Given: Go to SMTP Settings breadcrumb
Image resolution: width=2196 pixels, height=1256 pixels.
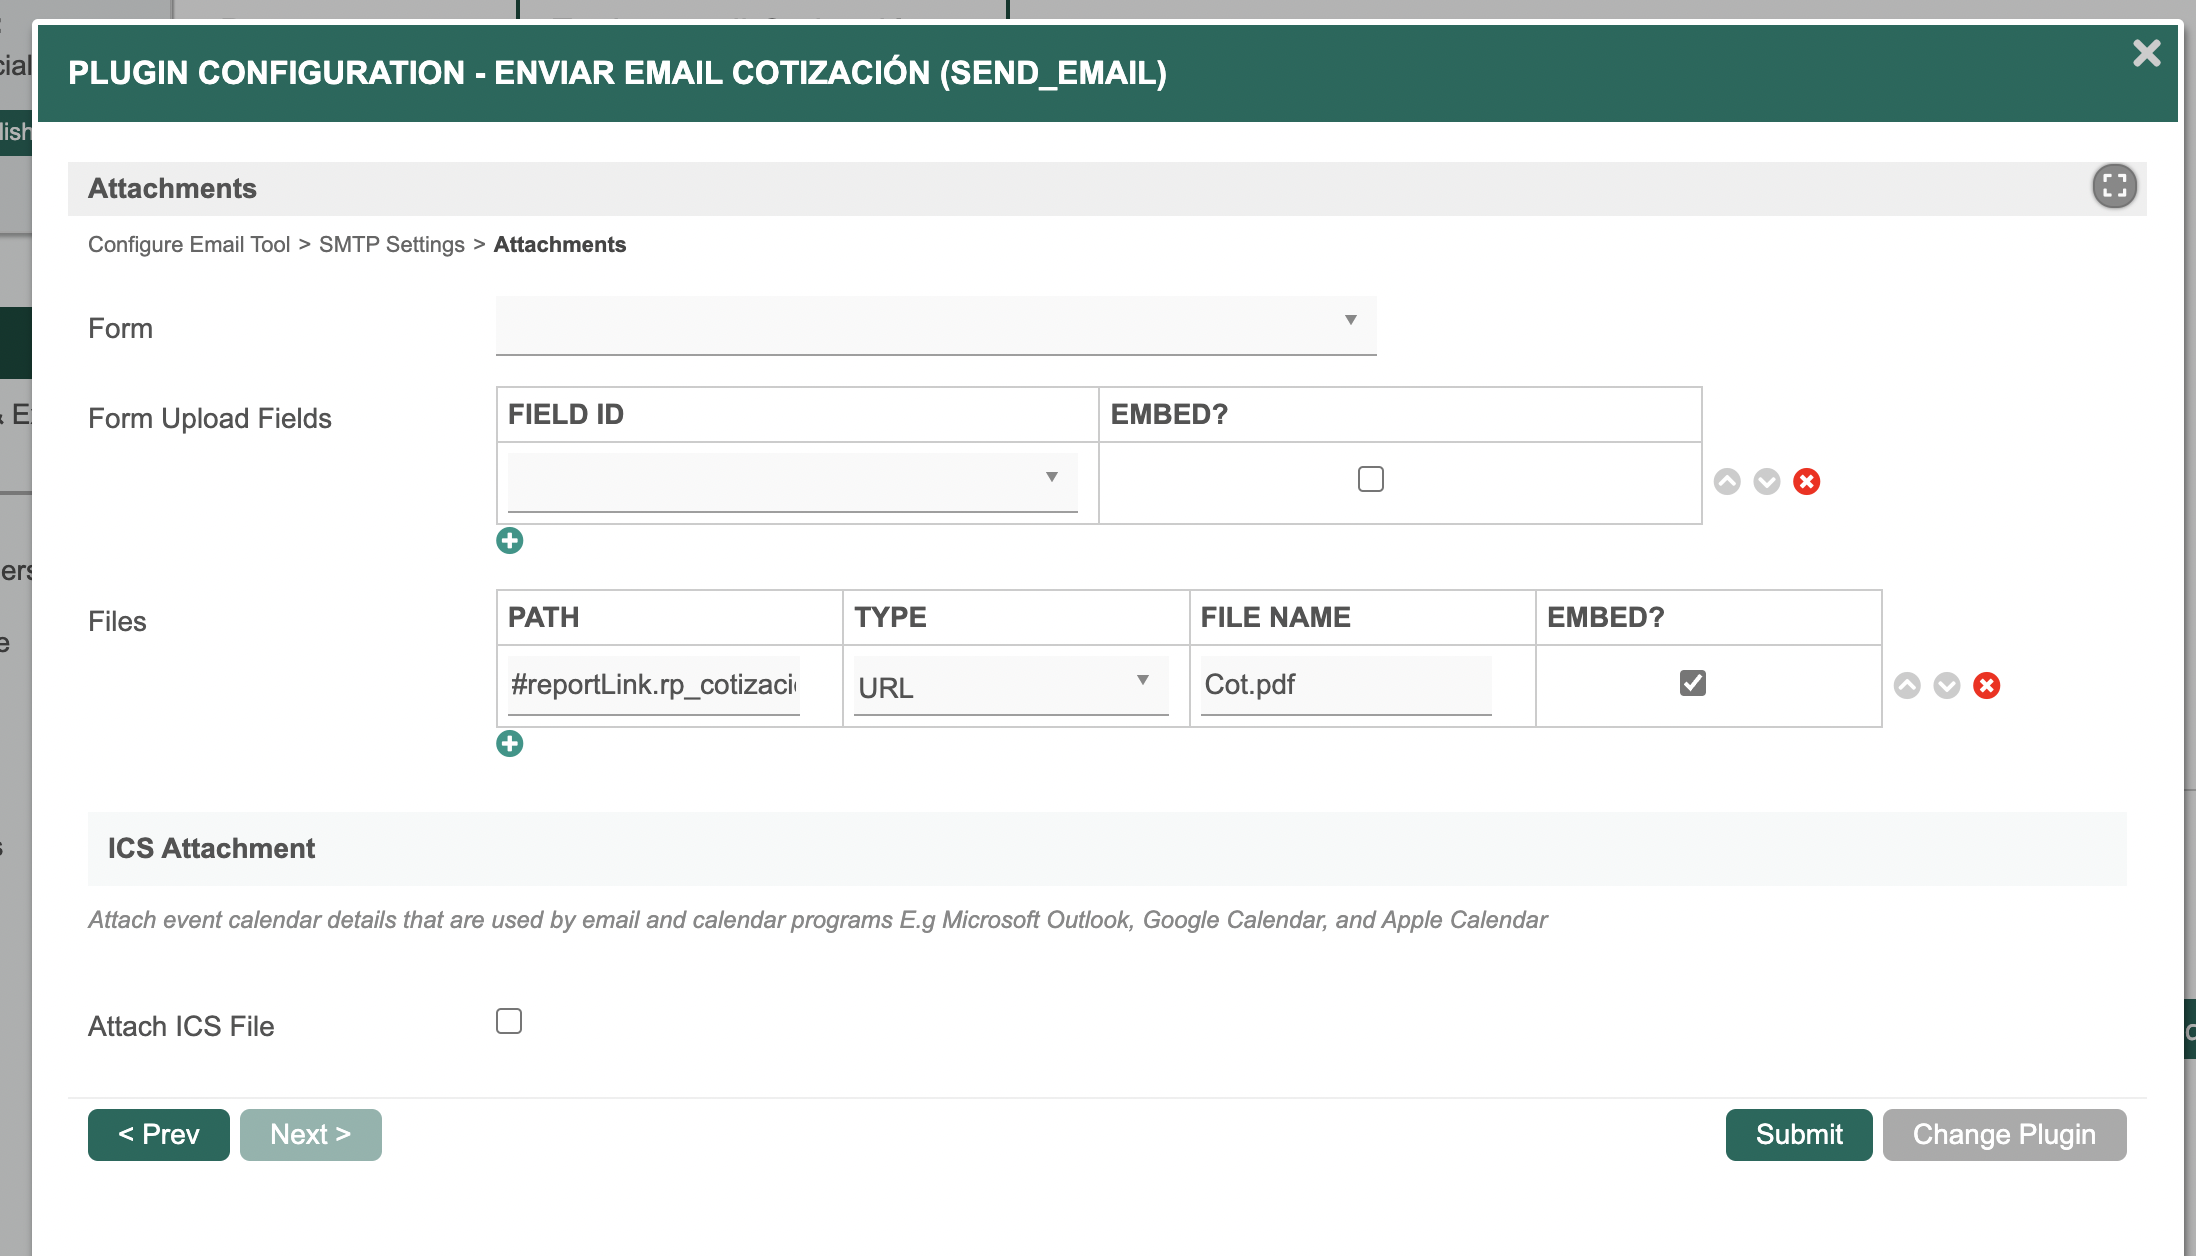Looking at the screenshot, I should tap(391, 245).
